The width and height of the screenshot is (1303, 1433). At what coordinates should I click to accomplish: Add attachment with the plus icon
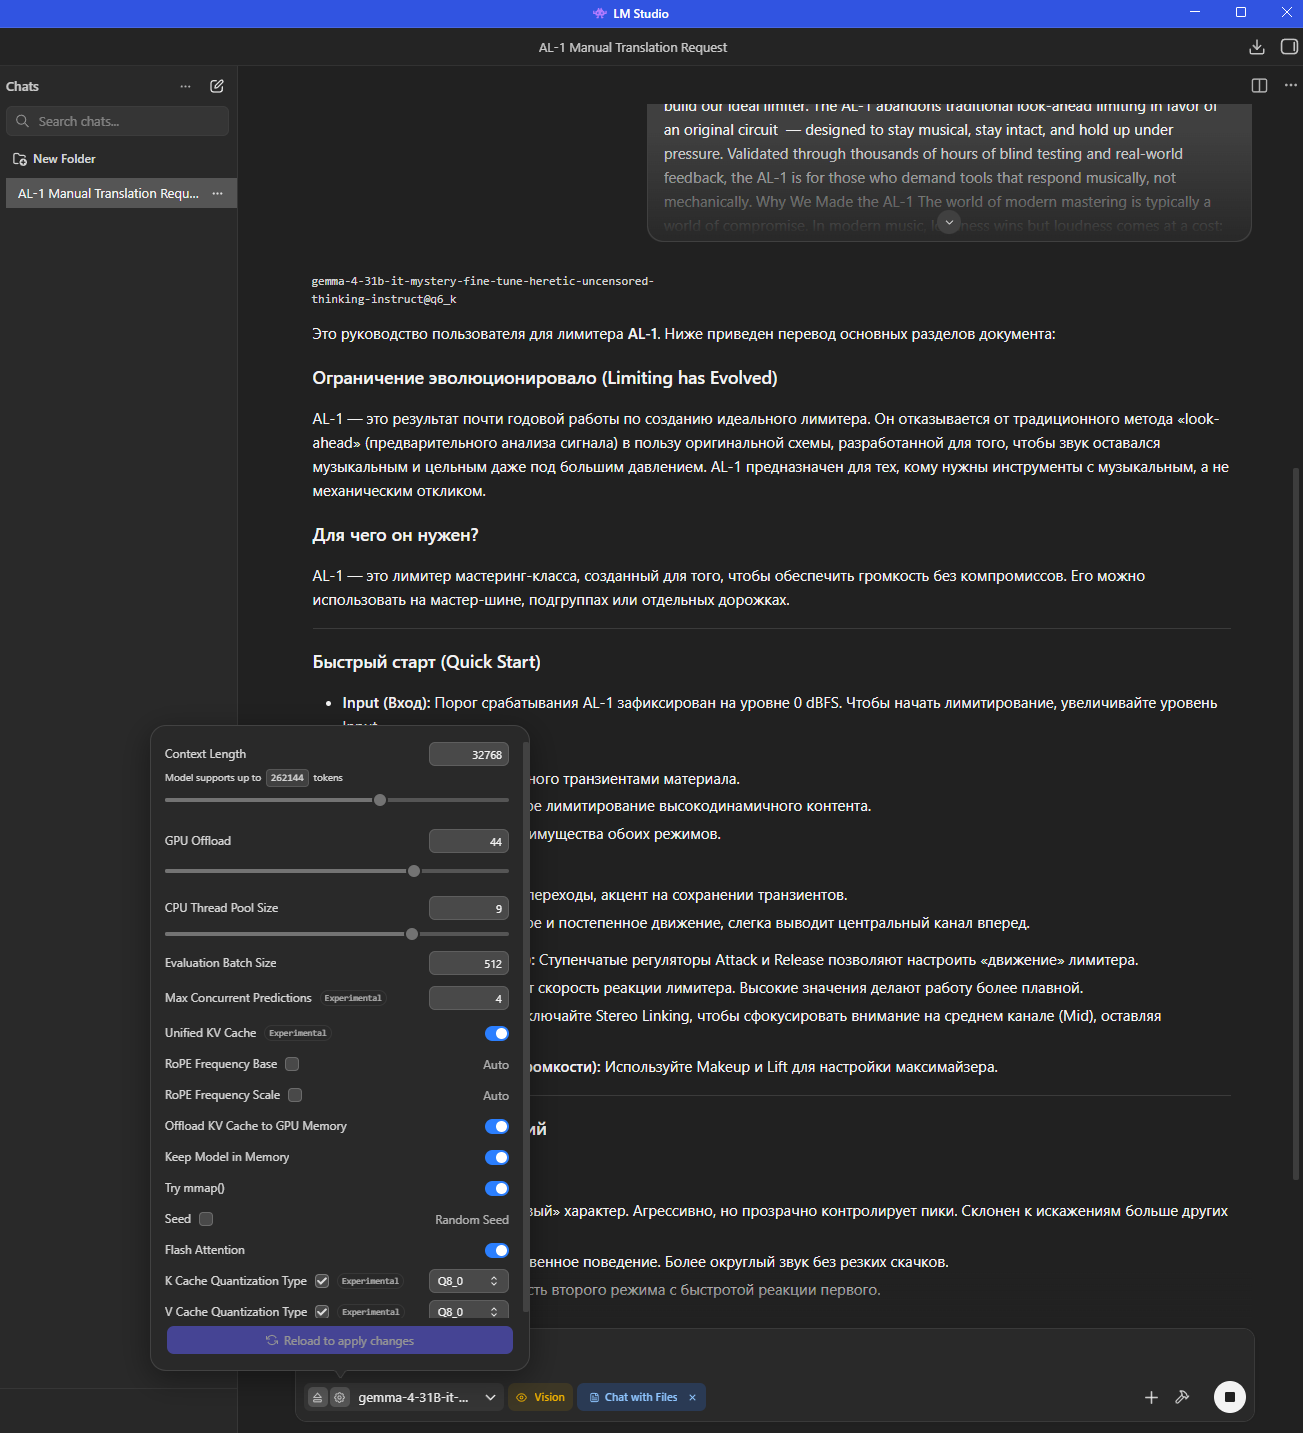(1151, 1398)
